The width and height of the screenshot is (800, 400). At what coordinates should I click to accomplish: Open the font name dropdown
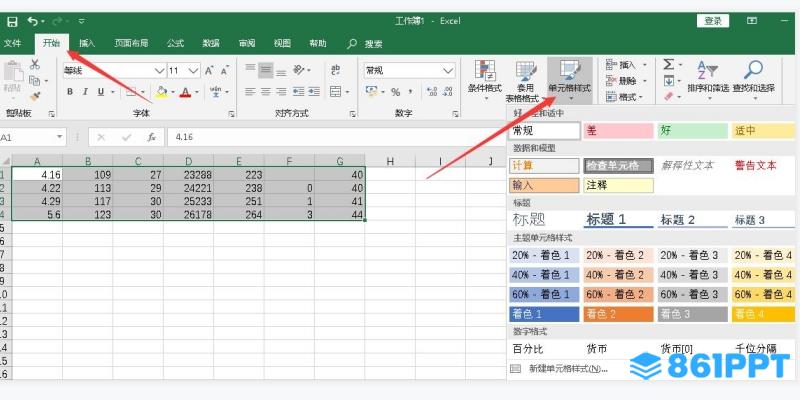(x=160, y=70)
